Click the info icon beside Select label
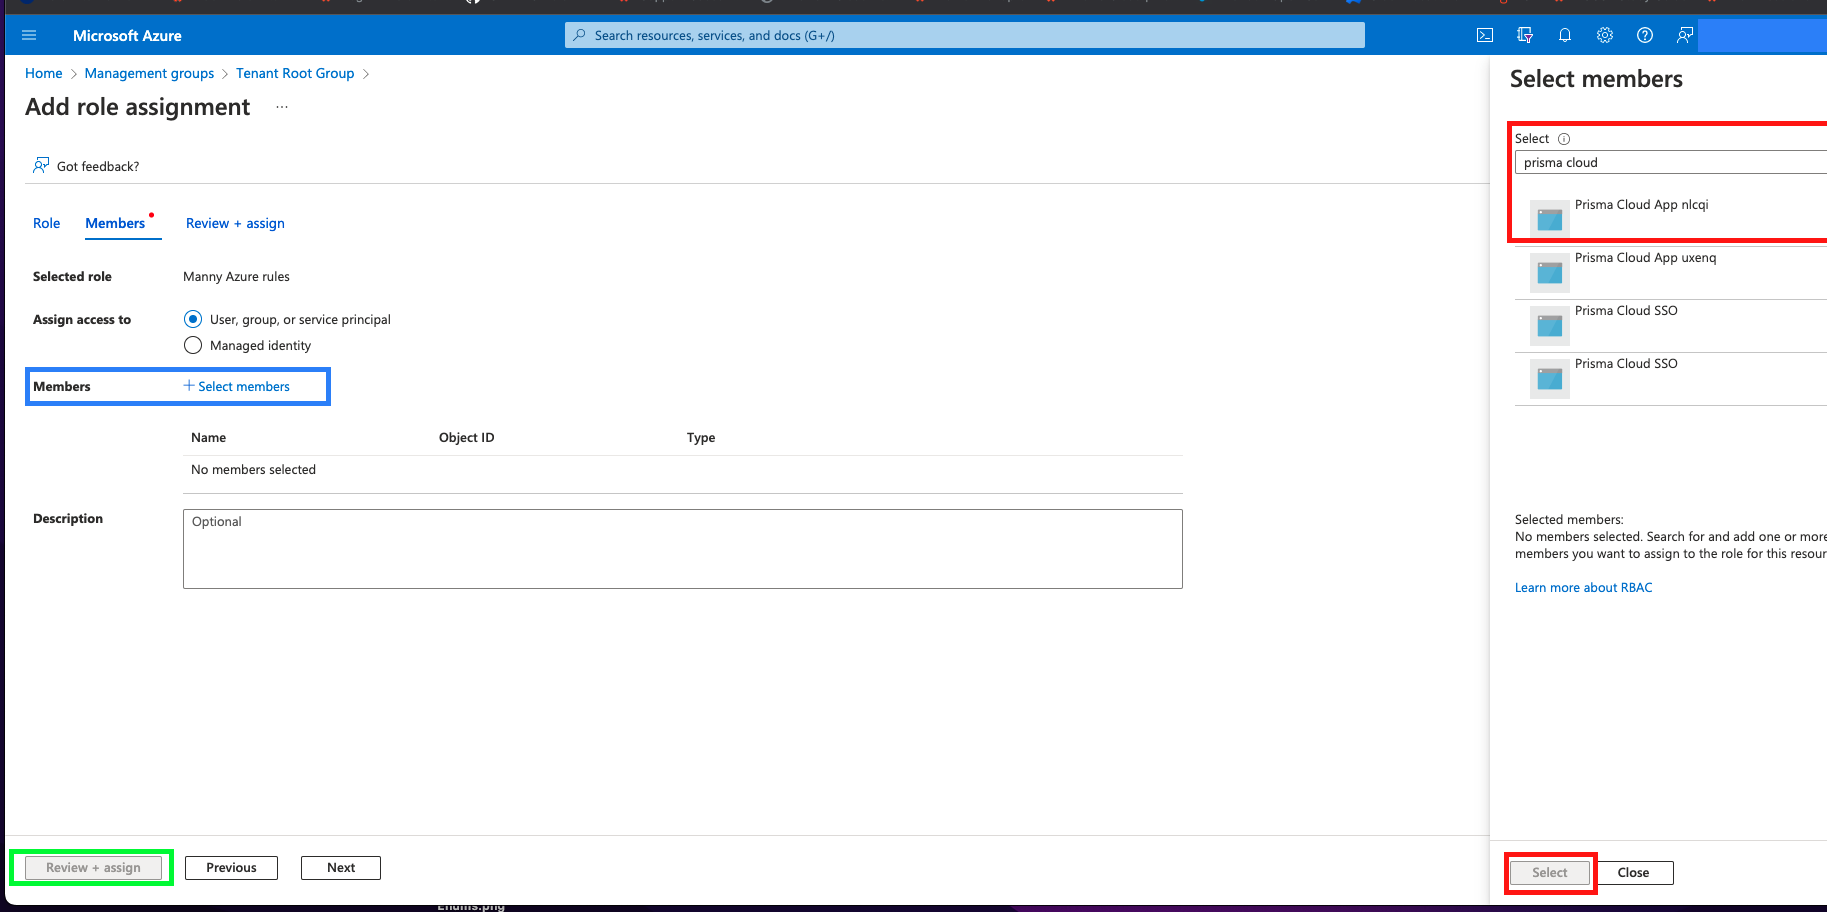 pyautogui.click(x=1562, y=138)
